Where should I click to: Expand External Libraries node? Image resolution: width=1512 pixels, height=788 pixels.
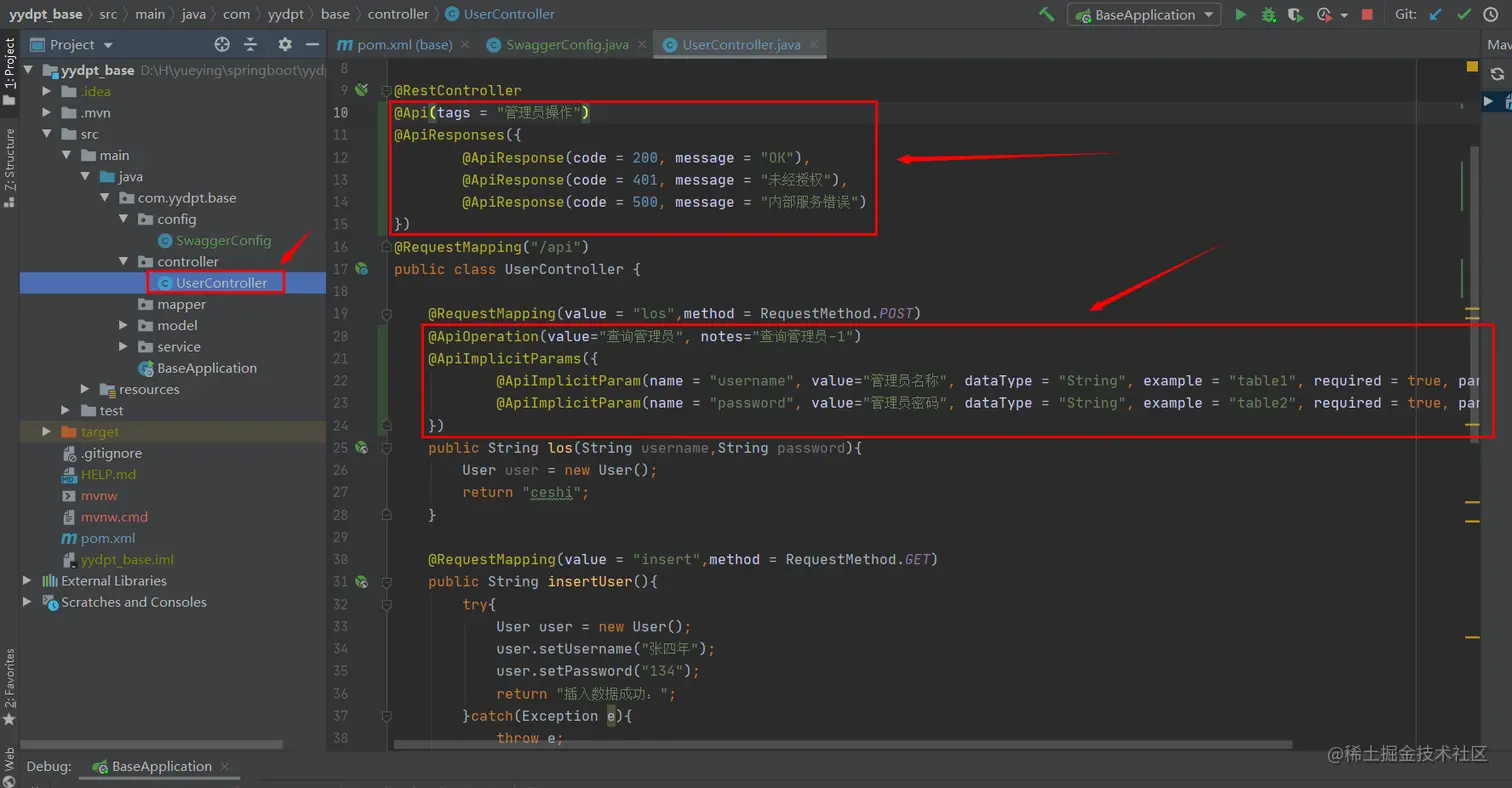(28, 581)
